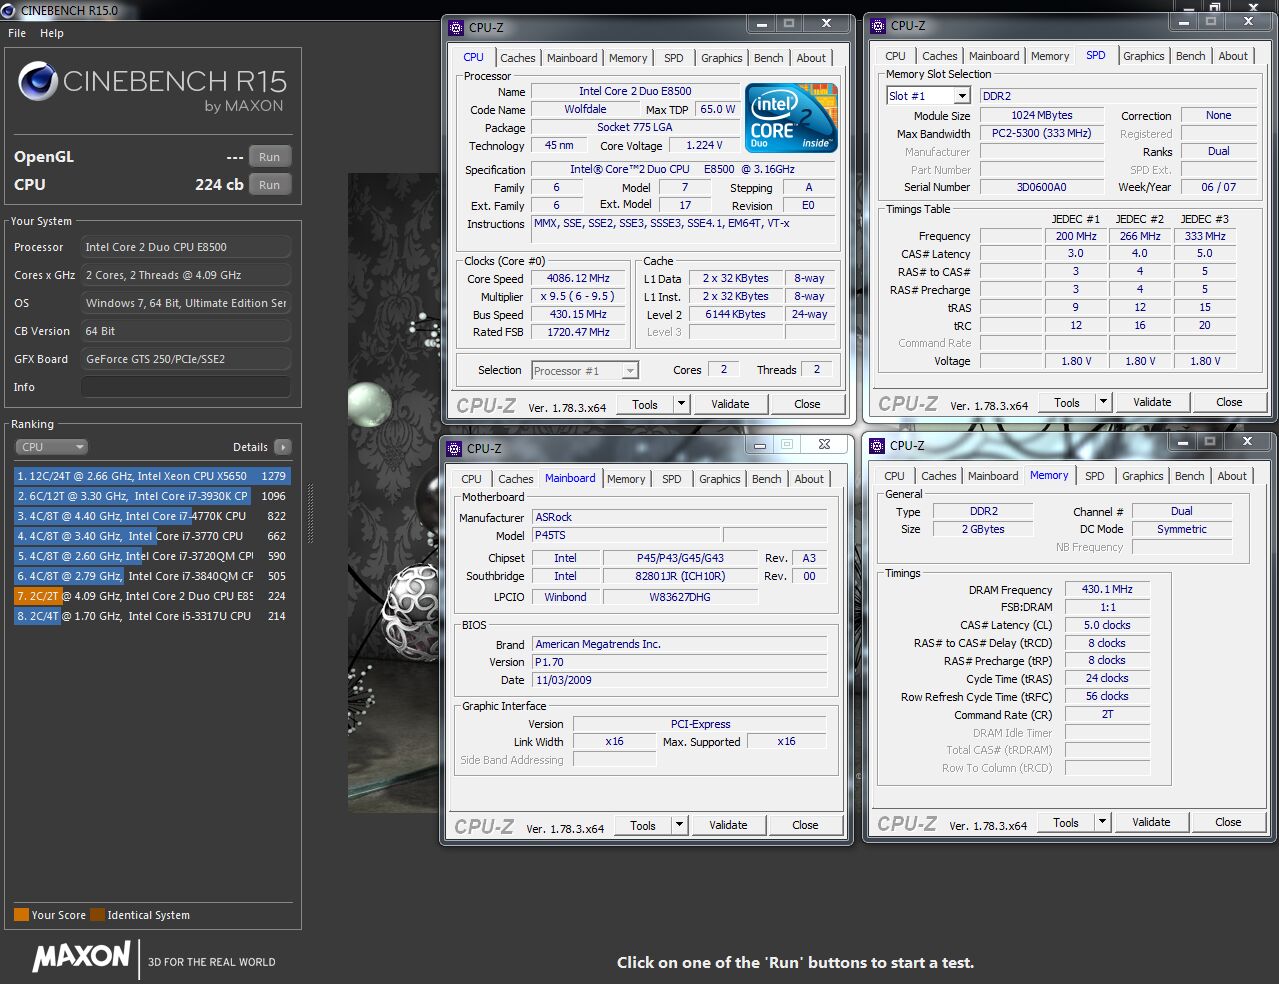Click the Your Score orange legend swatch
The image size is (1279, 984).
tap(21, 915)
